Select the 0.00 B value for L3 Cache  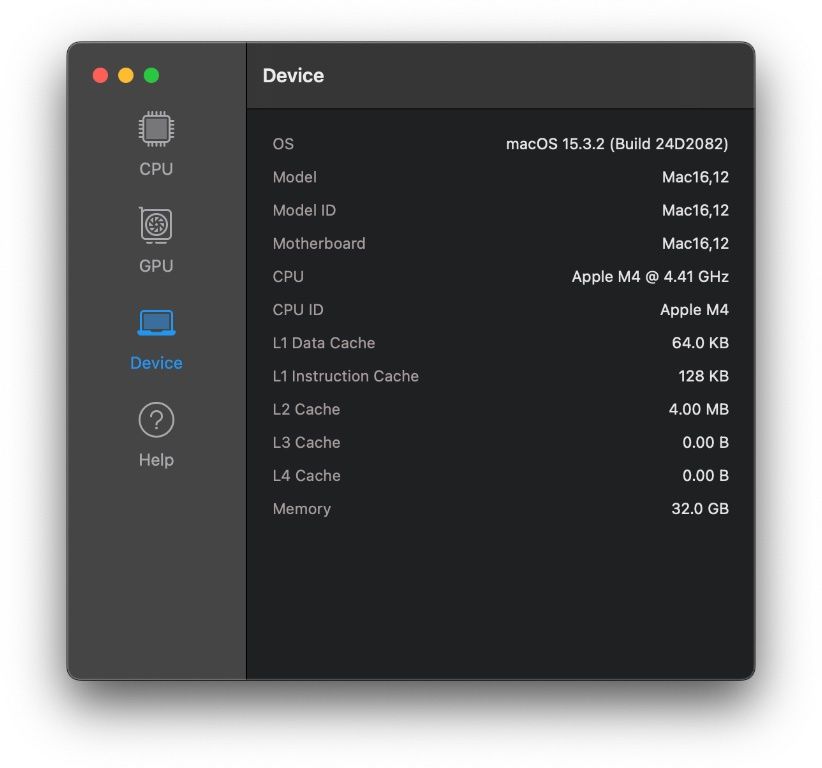pos(705,442)
